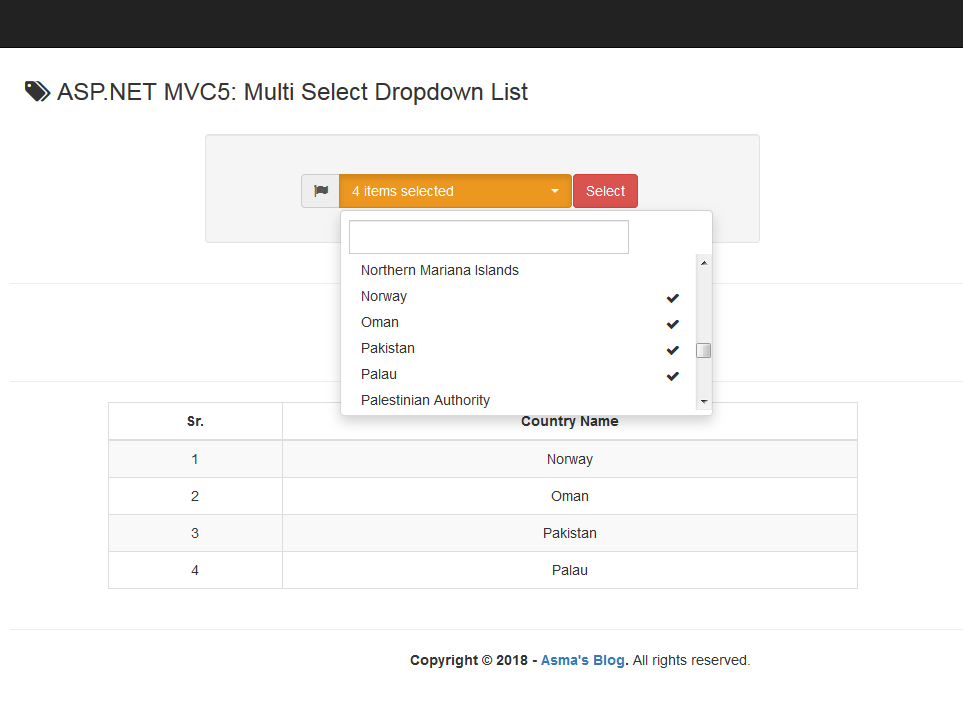
Task: Click the Pakistan row in the results table
Action: [x=569, y=533]
